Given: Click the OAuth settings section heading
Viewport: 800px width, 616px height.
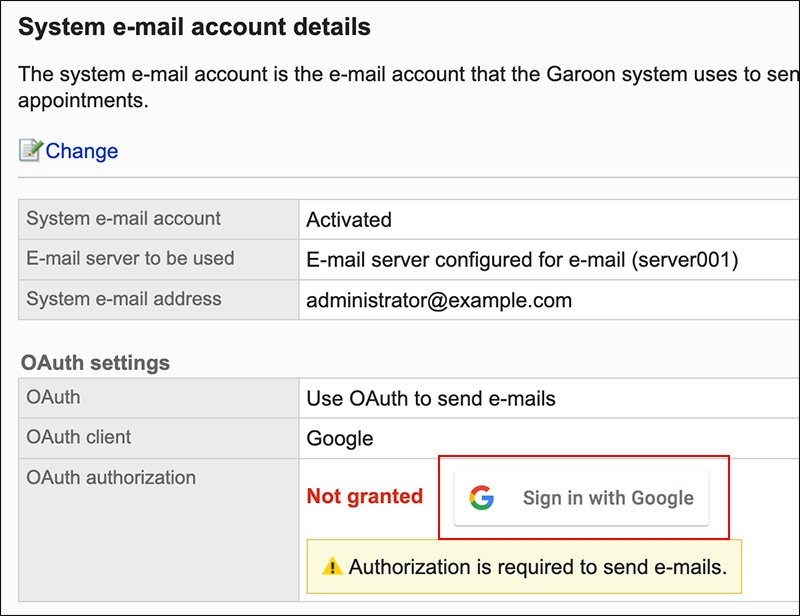Looking at the screenshot, I should (95, 363).
